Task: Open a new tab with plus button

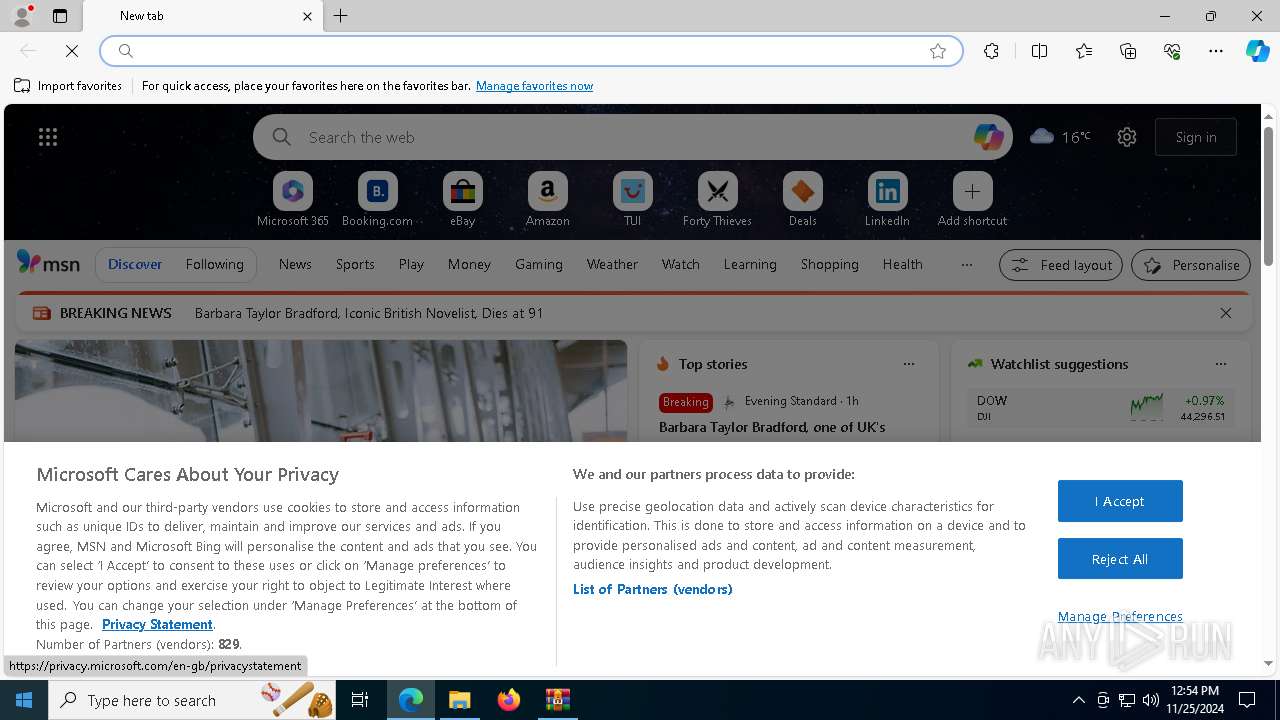Action: click(341, 16)
